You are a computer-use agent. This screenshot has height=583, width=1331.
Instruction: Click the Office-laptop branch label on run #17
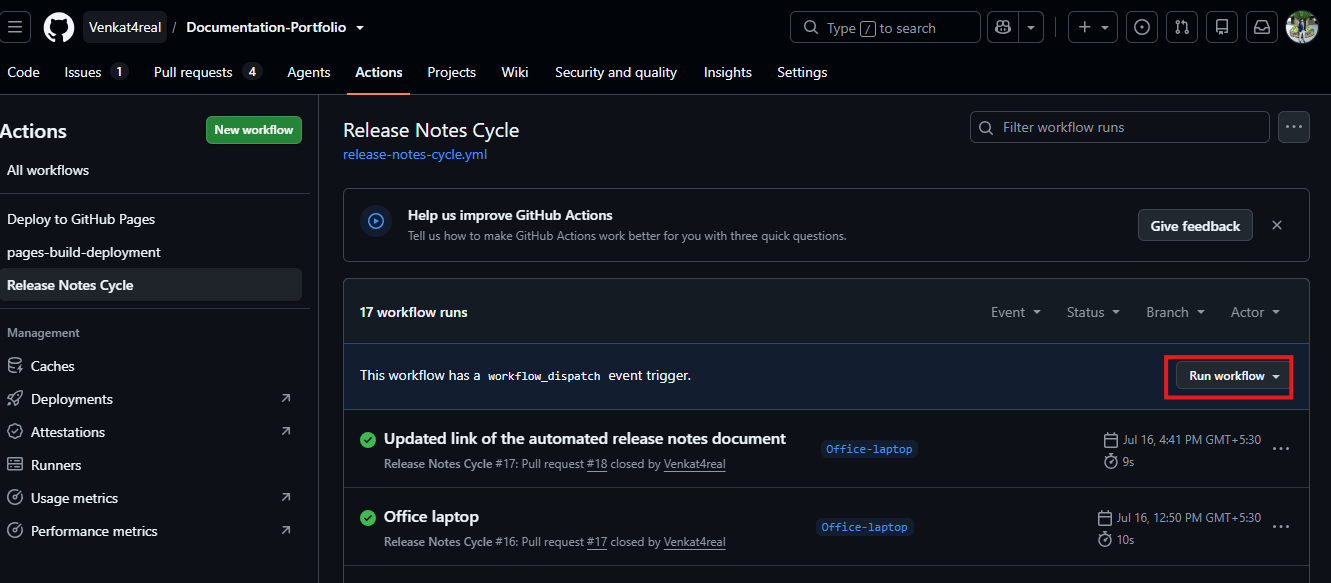pyautogui.click(x=869, y=449)
